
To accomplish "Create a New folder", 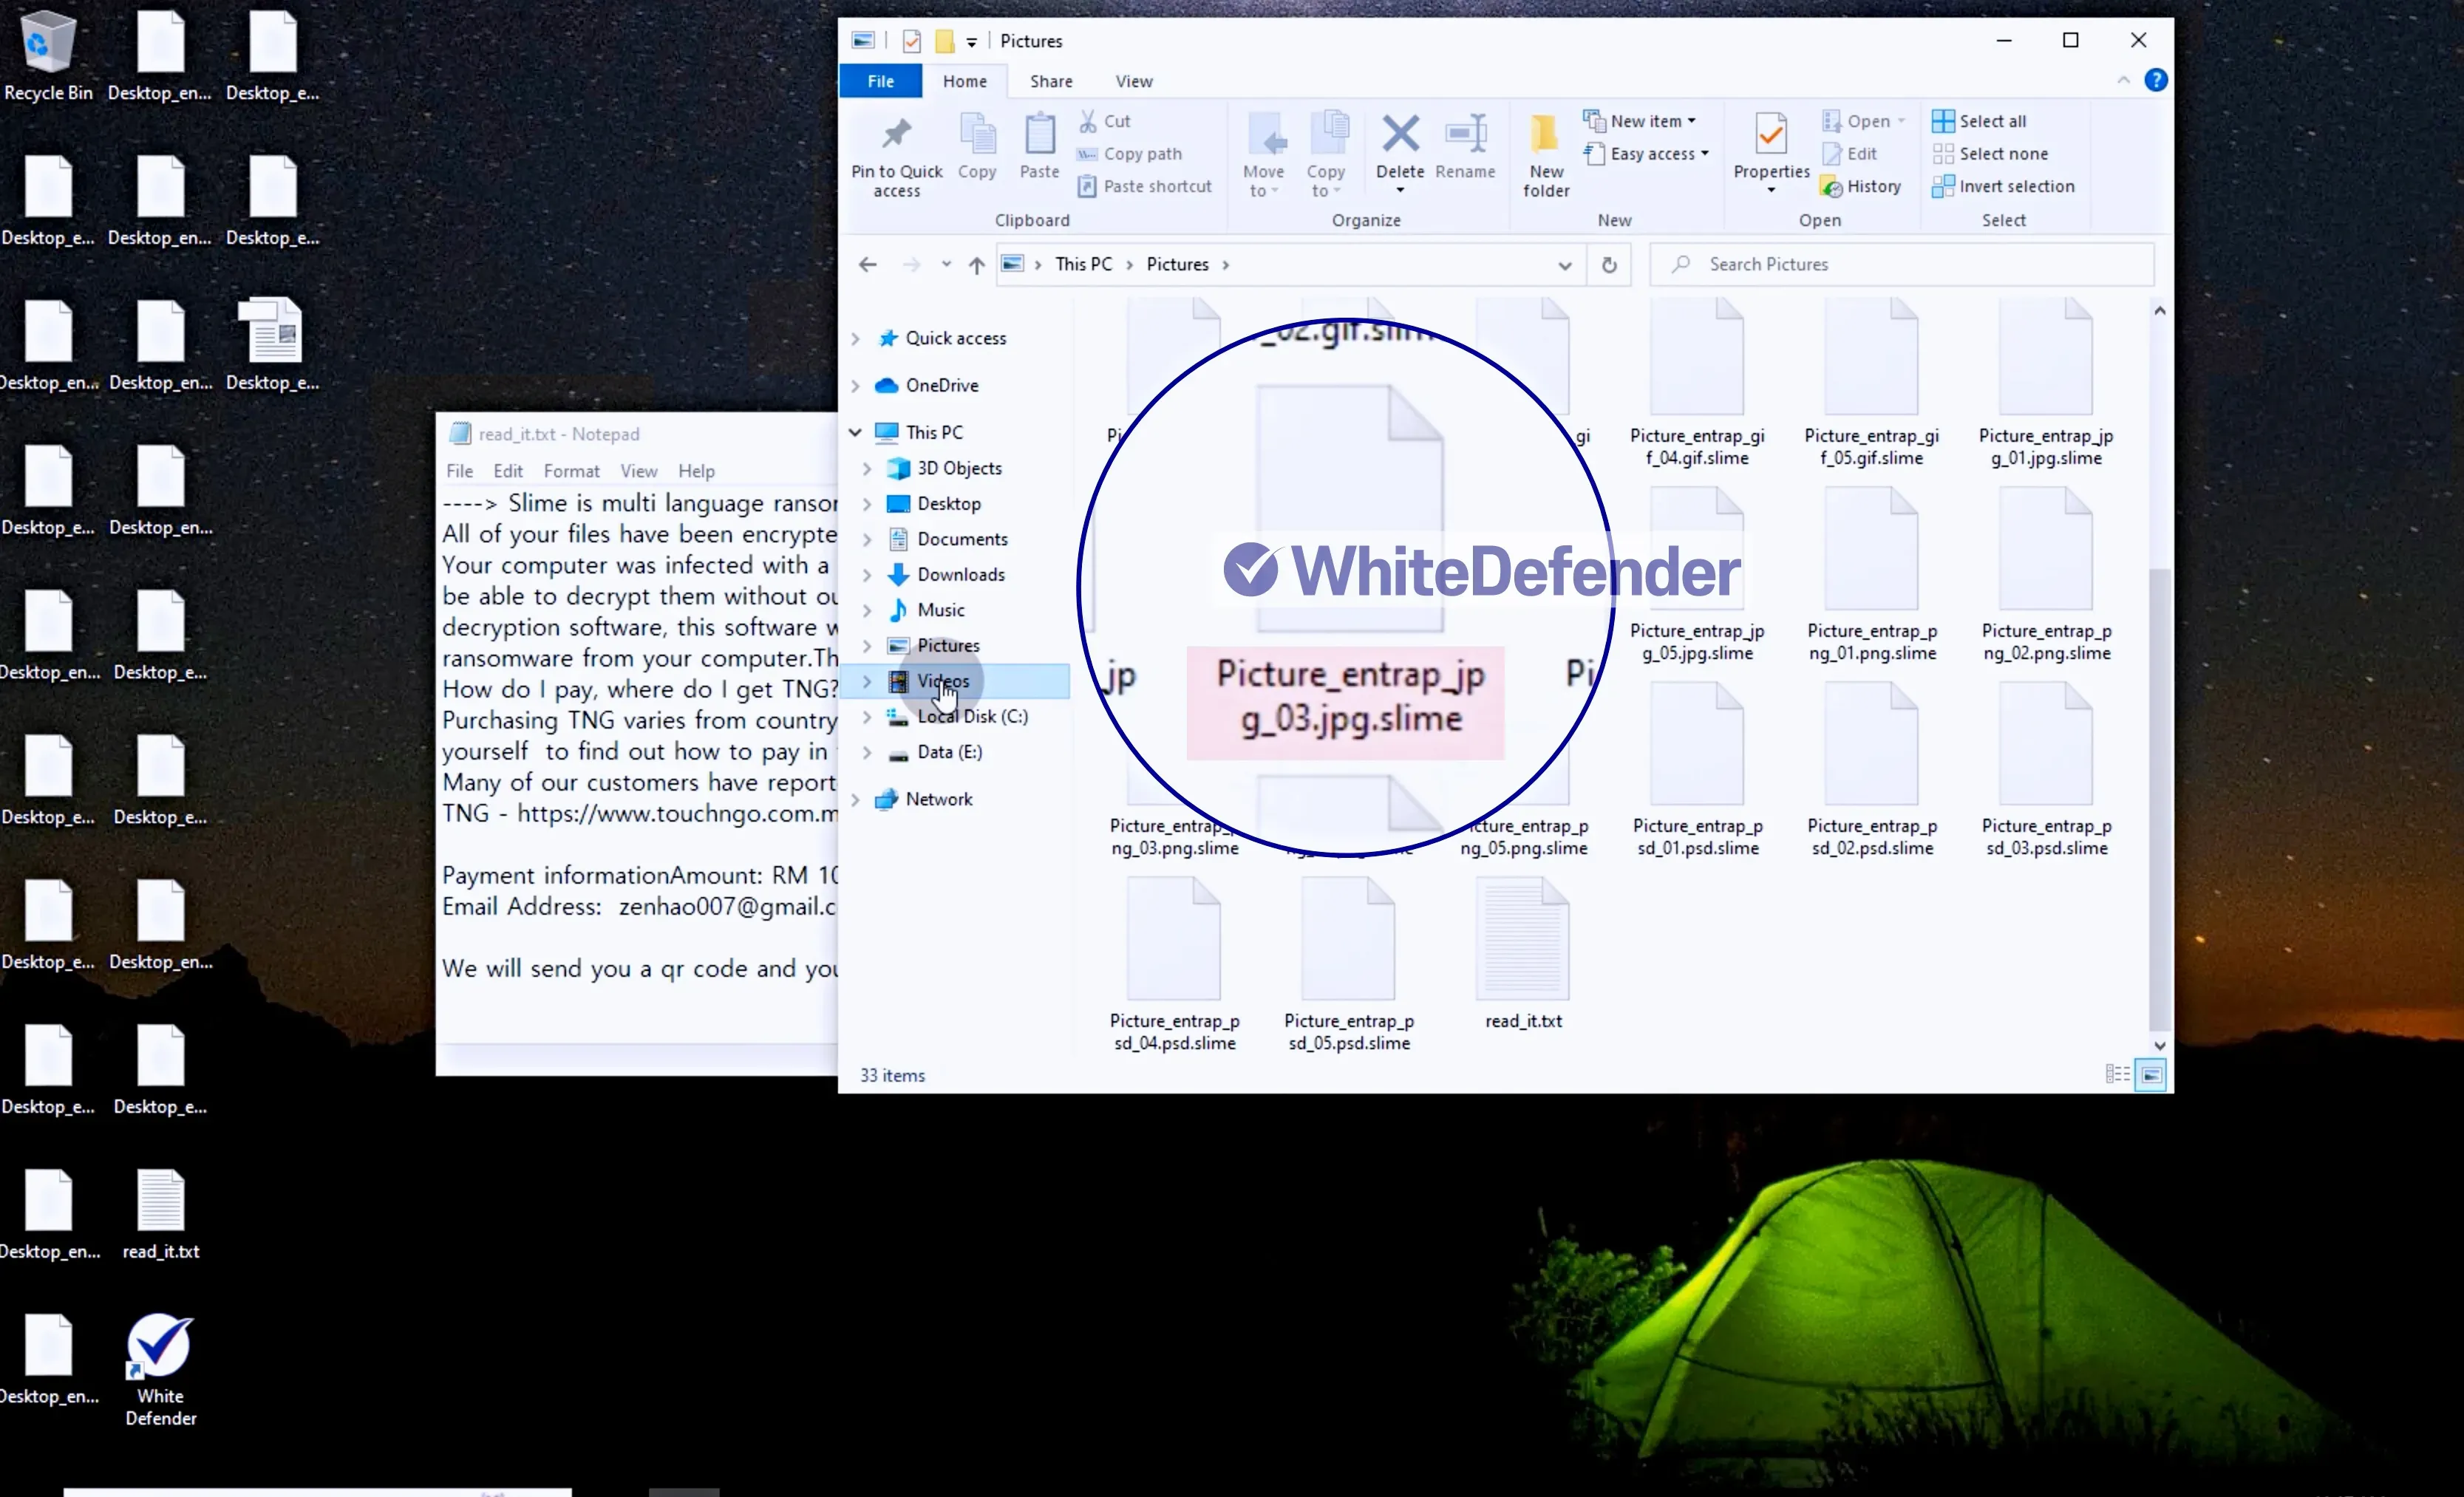I will coord(1546,155).
